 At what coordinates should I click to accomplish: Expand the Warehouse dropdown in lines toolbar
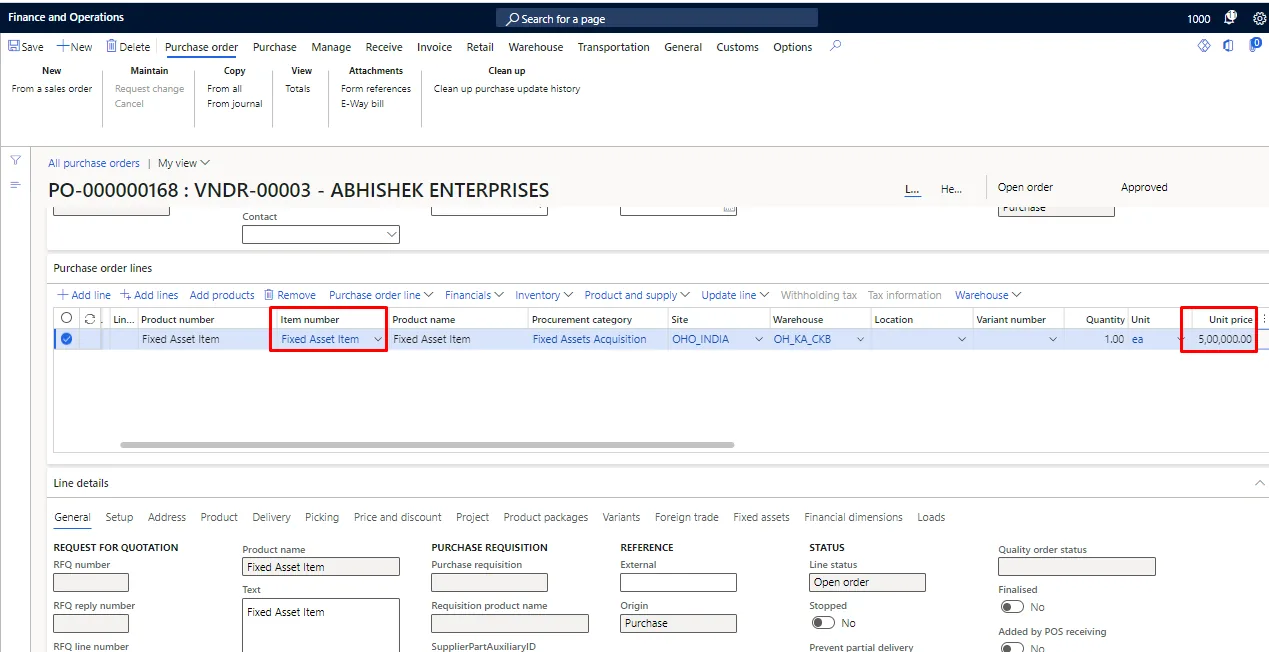click(x=988, y=295)
